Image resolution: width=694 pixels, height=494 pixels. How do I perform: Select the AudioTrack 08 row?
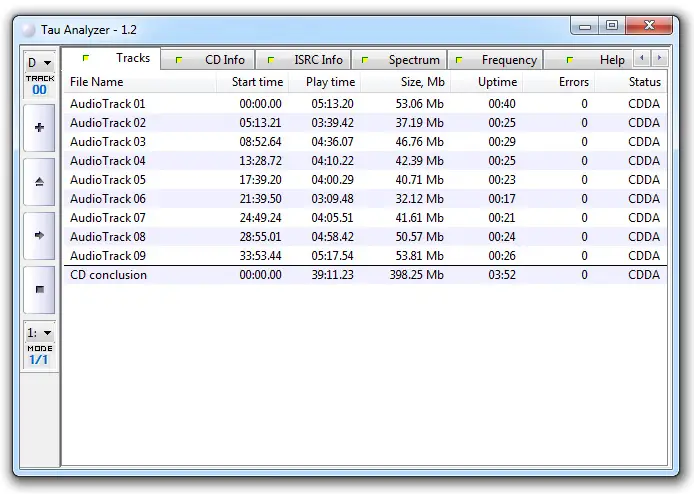coord(365,237)
